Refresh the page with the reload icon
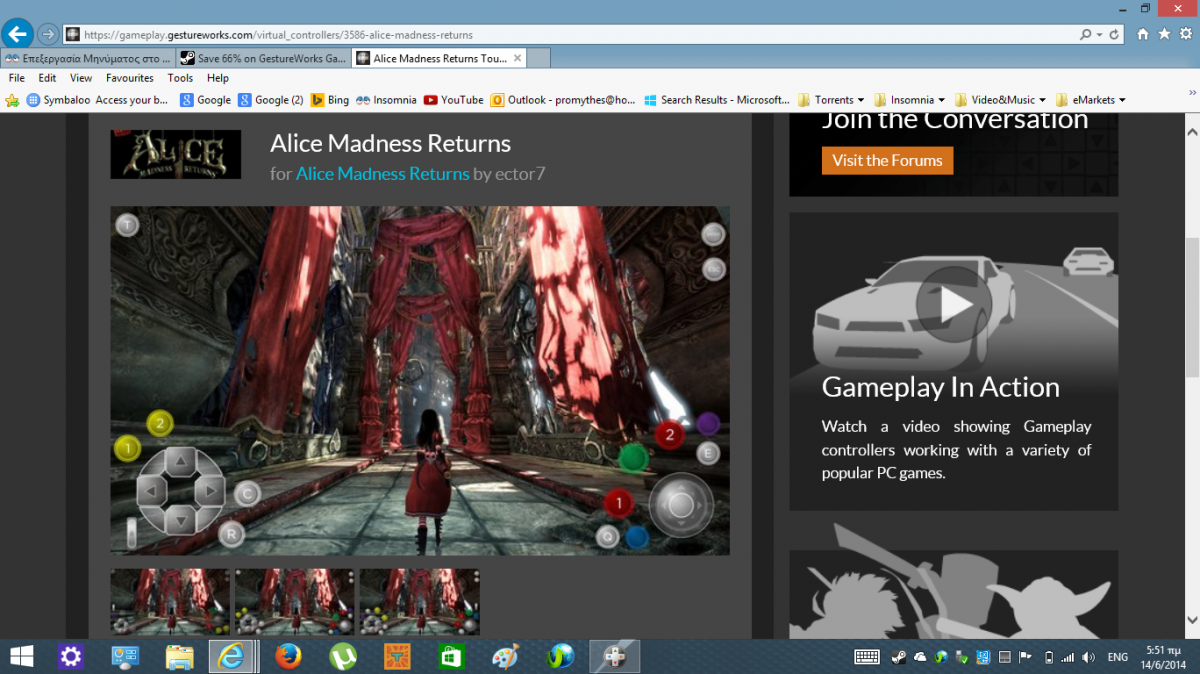 [x=1114, y=34]
